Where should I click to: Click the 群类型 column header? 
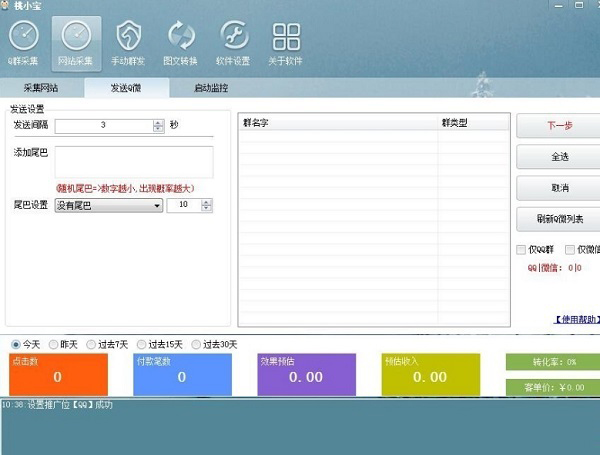[x=474, y=123]
